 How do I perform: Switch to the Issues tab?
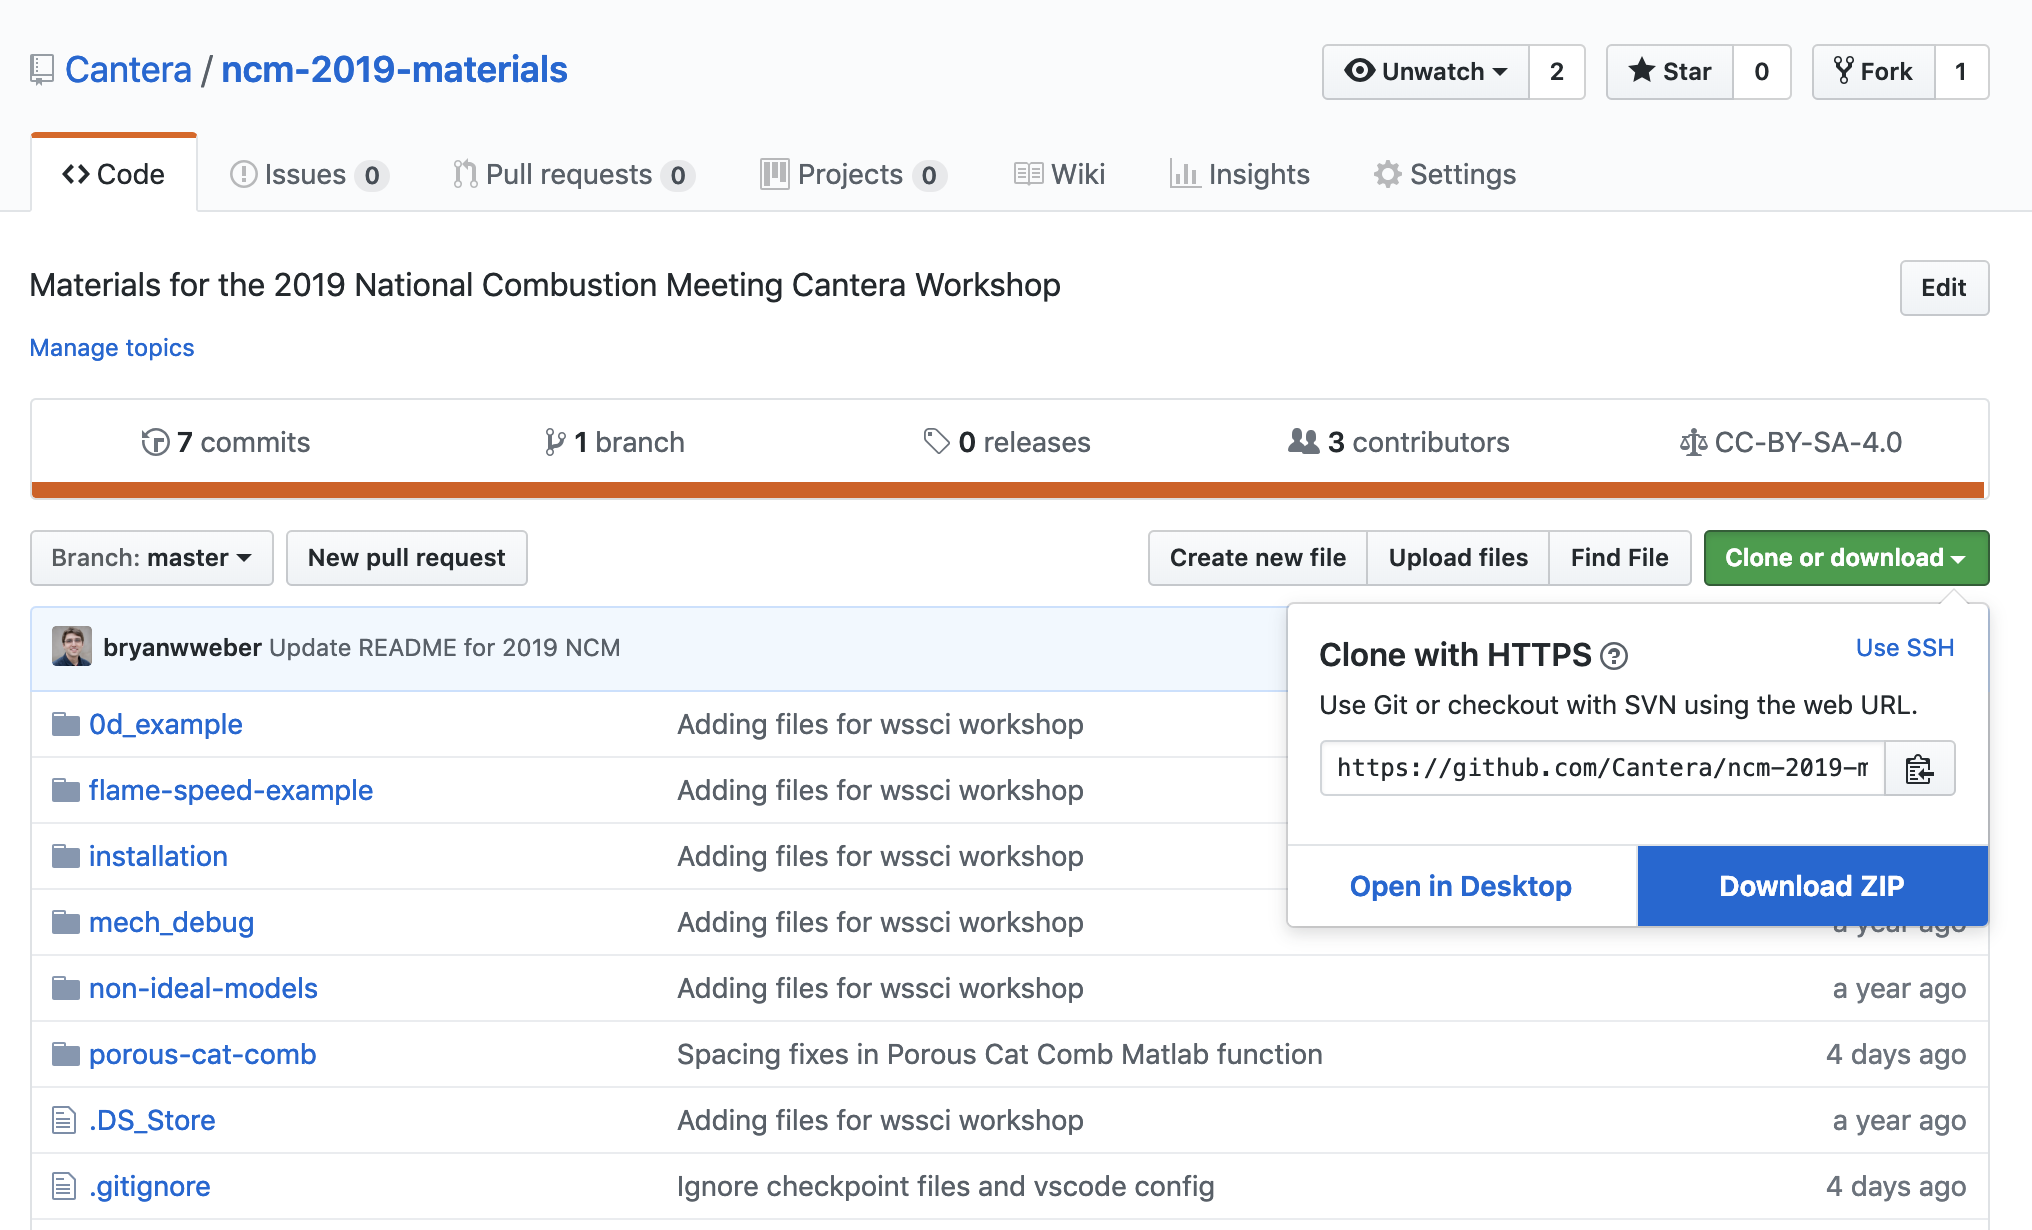(x=308, y=174)
